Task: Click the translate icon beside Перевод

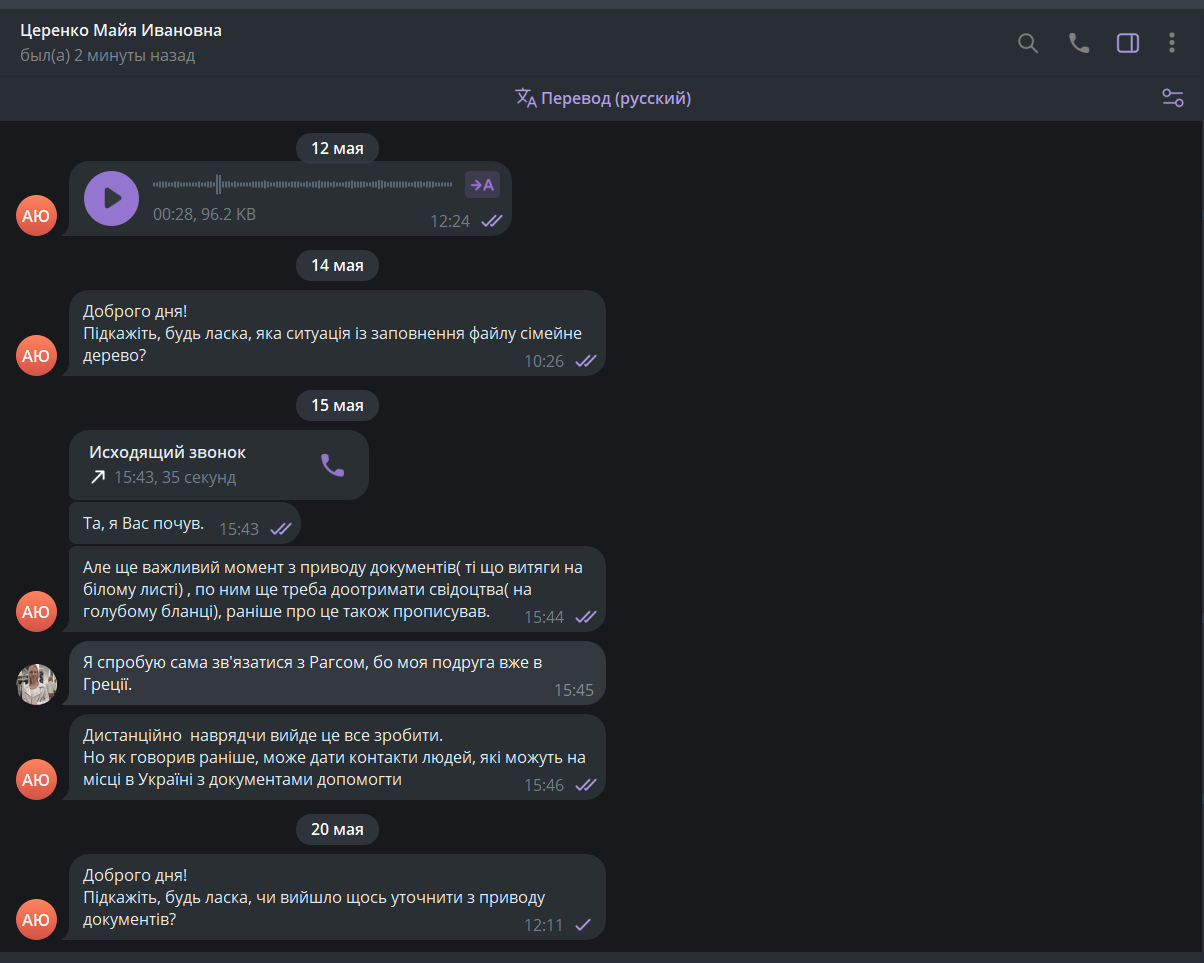Action: pos(526,98)
